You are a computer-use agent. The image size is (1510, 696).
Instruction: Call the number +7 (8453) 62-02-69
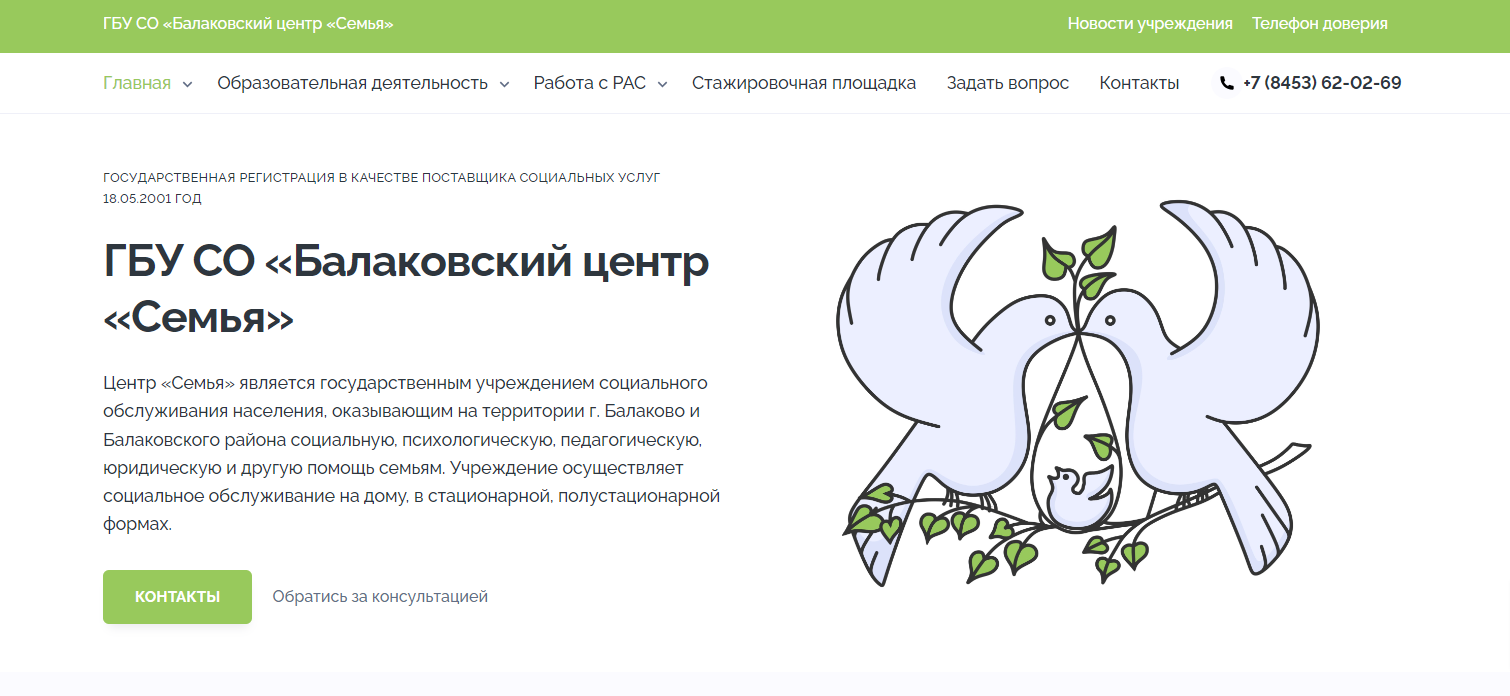tap(1321, 83)
